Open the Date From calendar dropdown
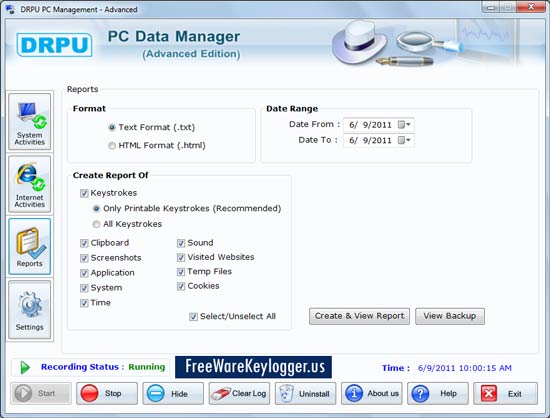 click(404, 124)
